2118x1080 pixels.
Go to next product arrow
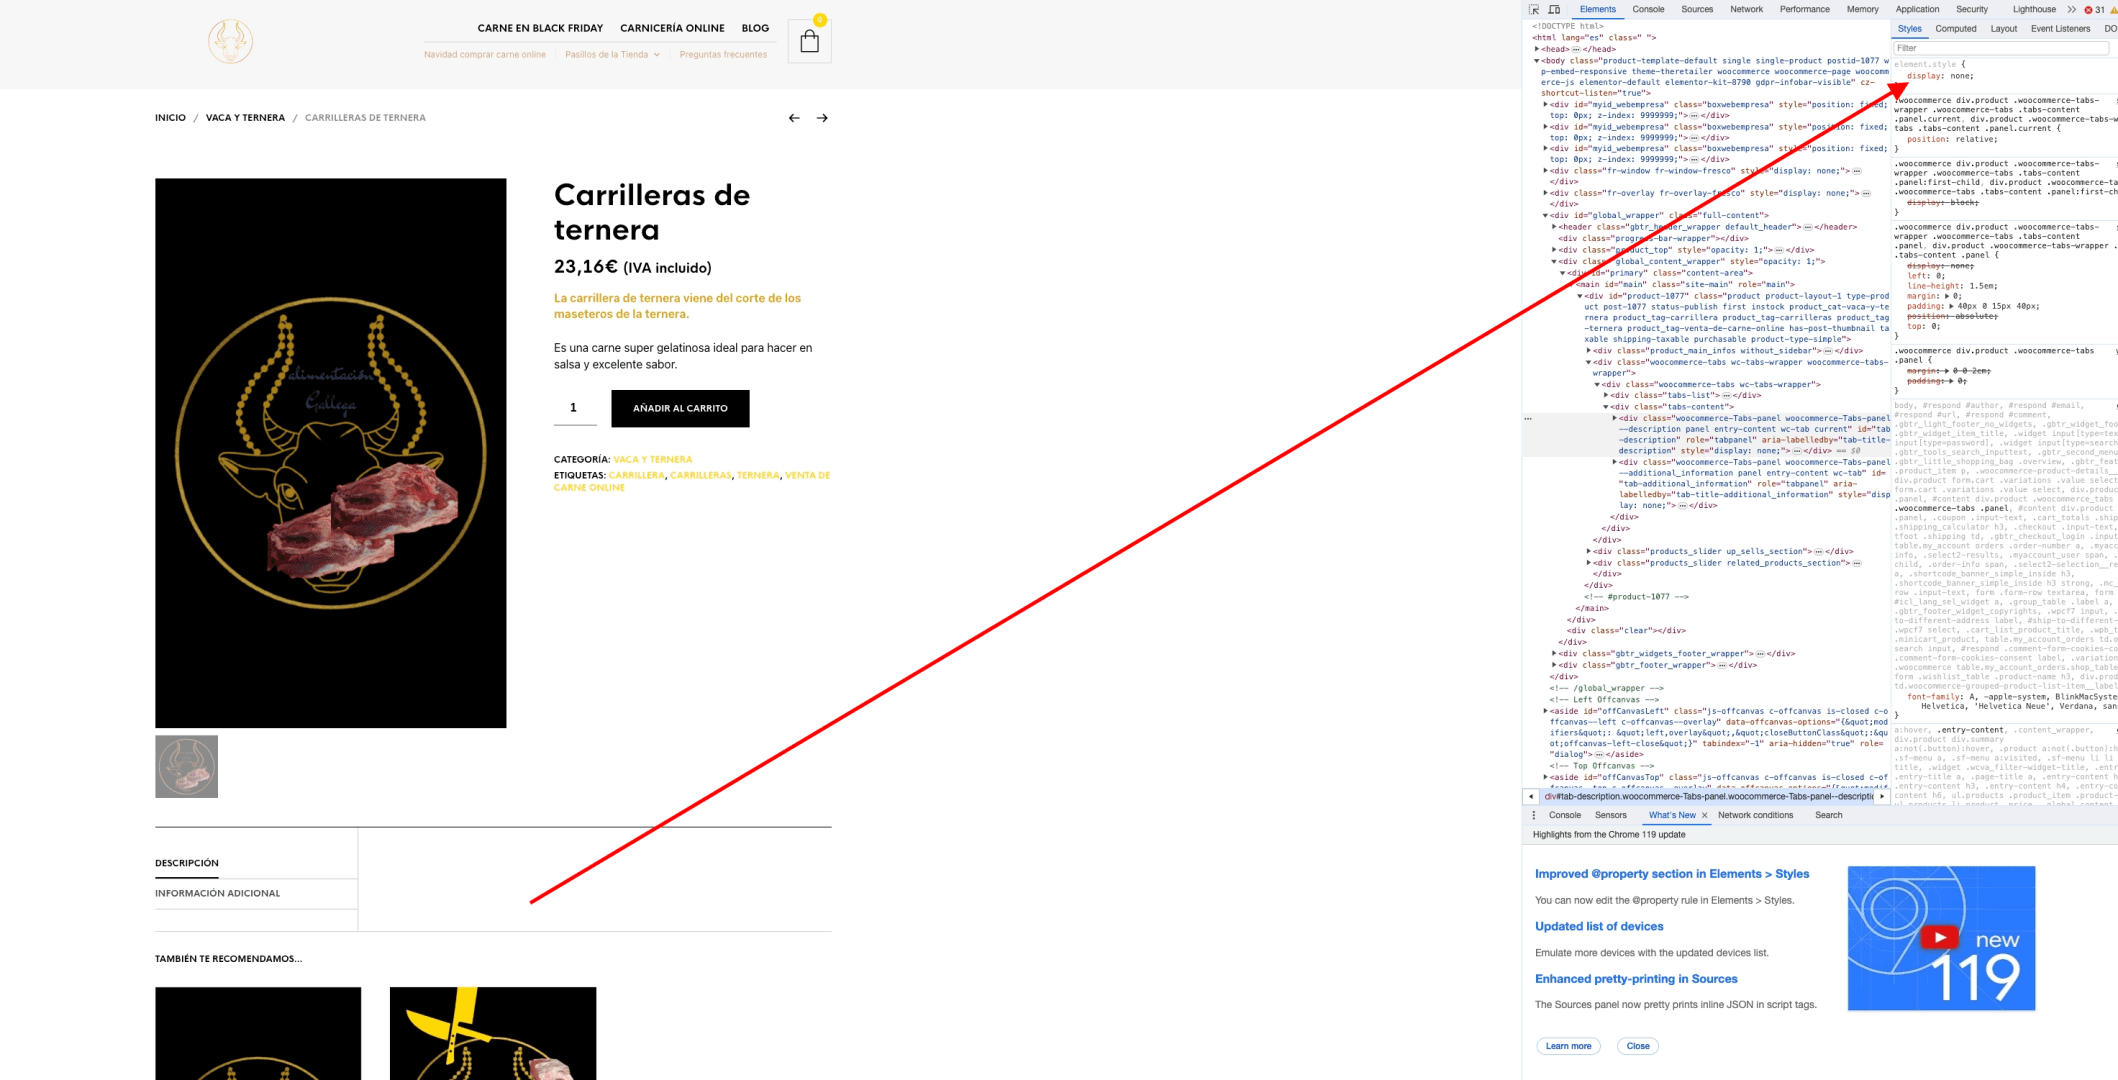(822, 118)
